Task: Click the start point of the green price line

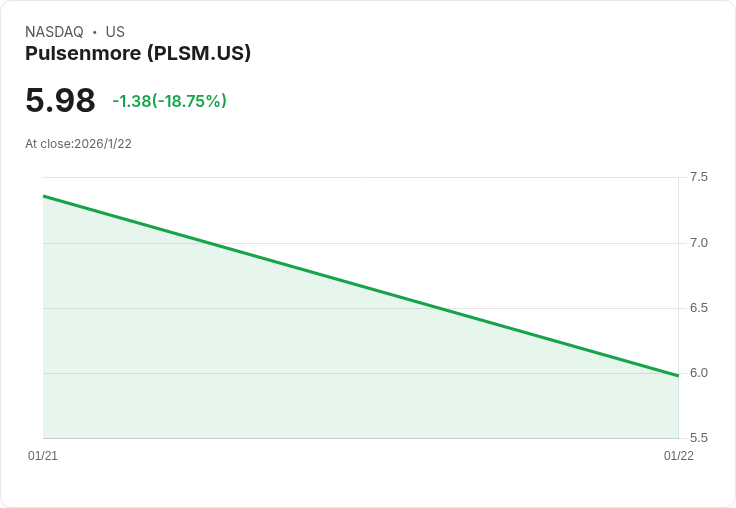Action: tap(44, 196)
